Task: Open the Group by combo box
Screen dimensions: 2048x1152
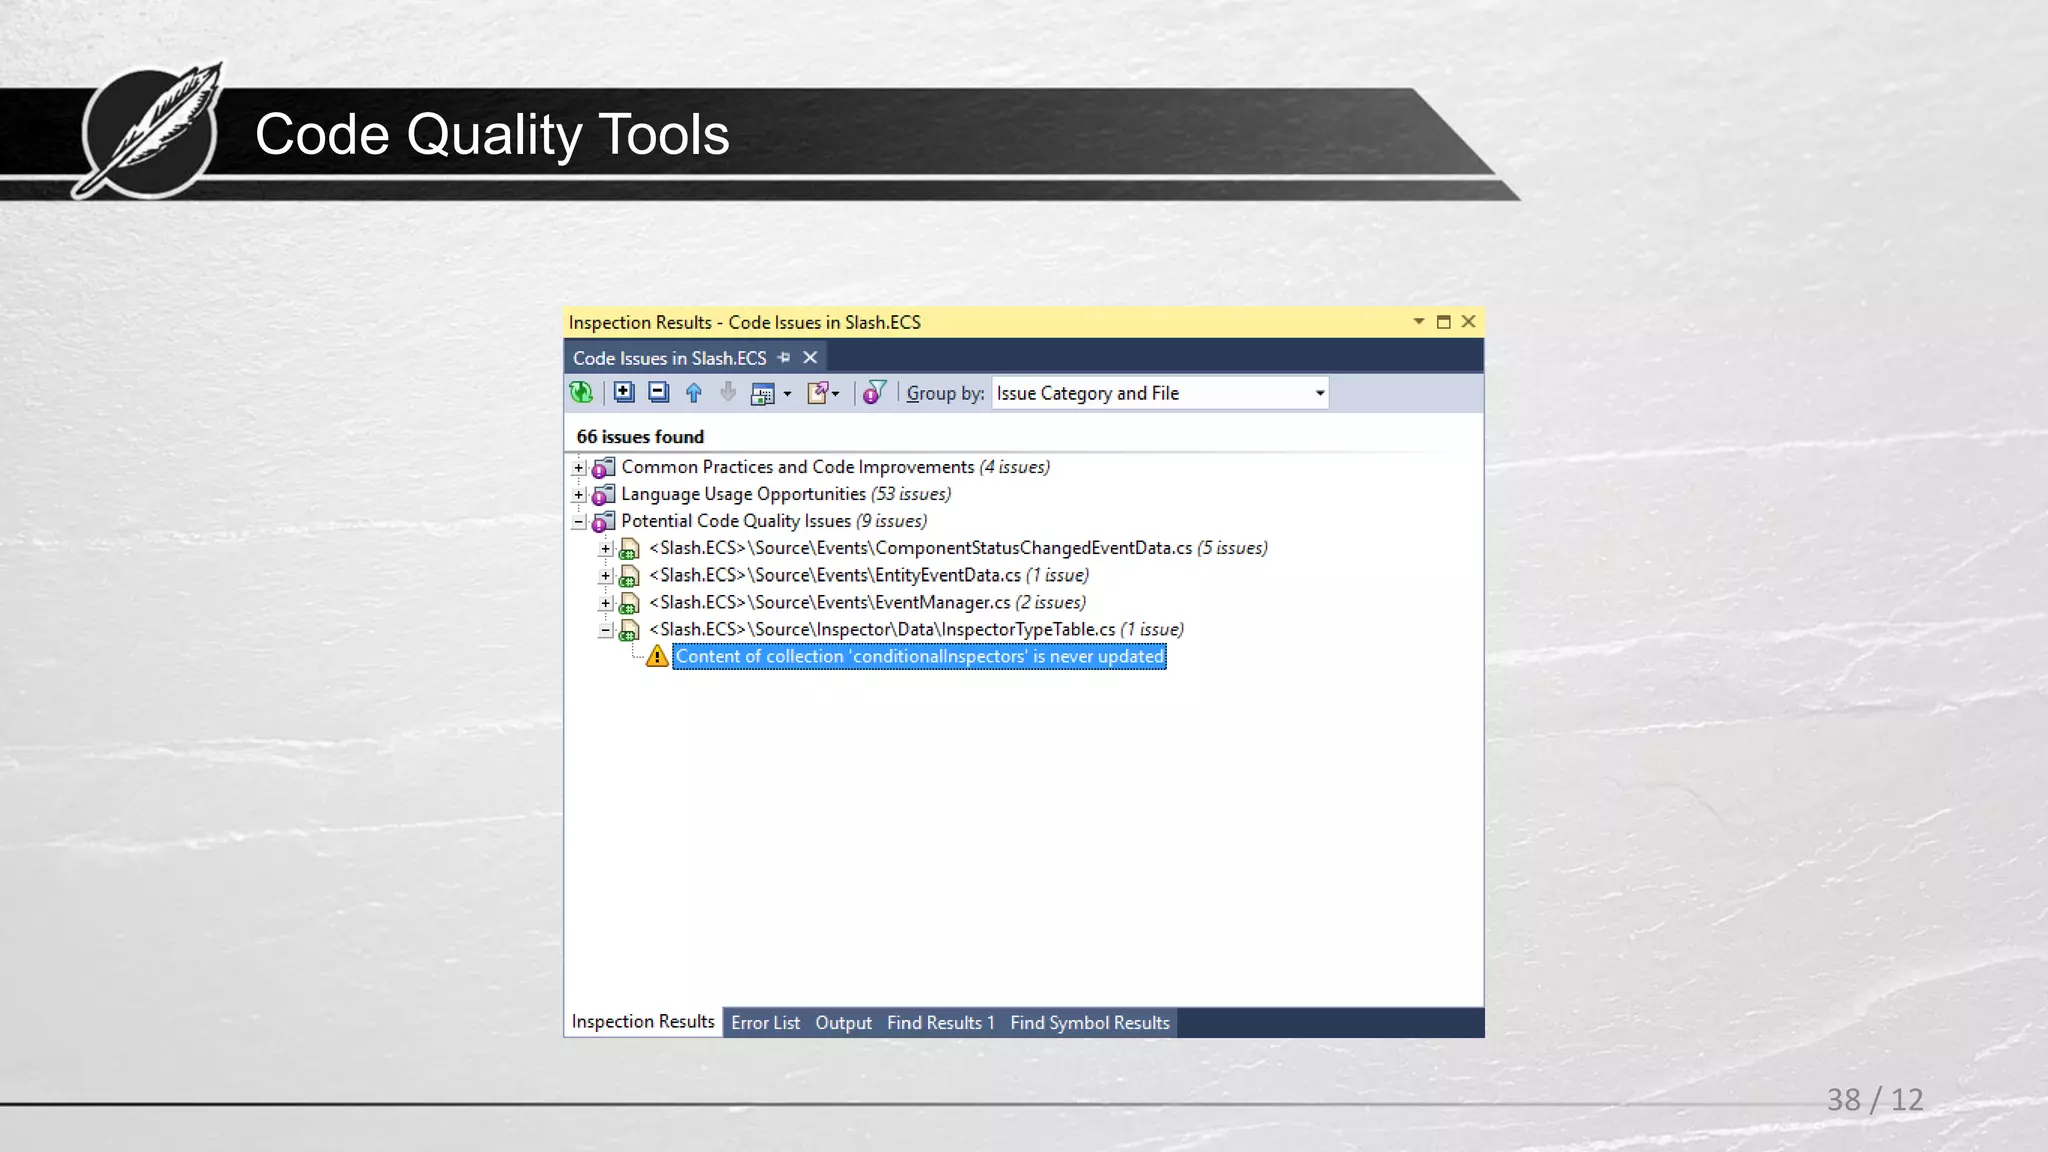Action: coord(1160,393)
